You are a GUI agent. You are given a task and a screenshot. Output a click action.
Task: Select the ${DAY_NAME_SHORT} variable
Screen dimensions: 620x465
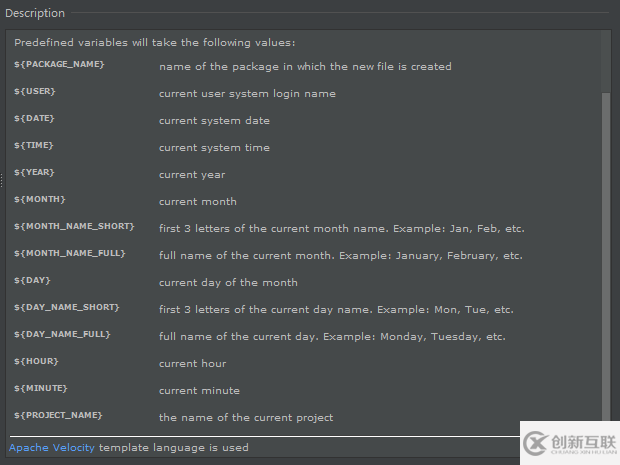(67, 308)
